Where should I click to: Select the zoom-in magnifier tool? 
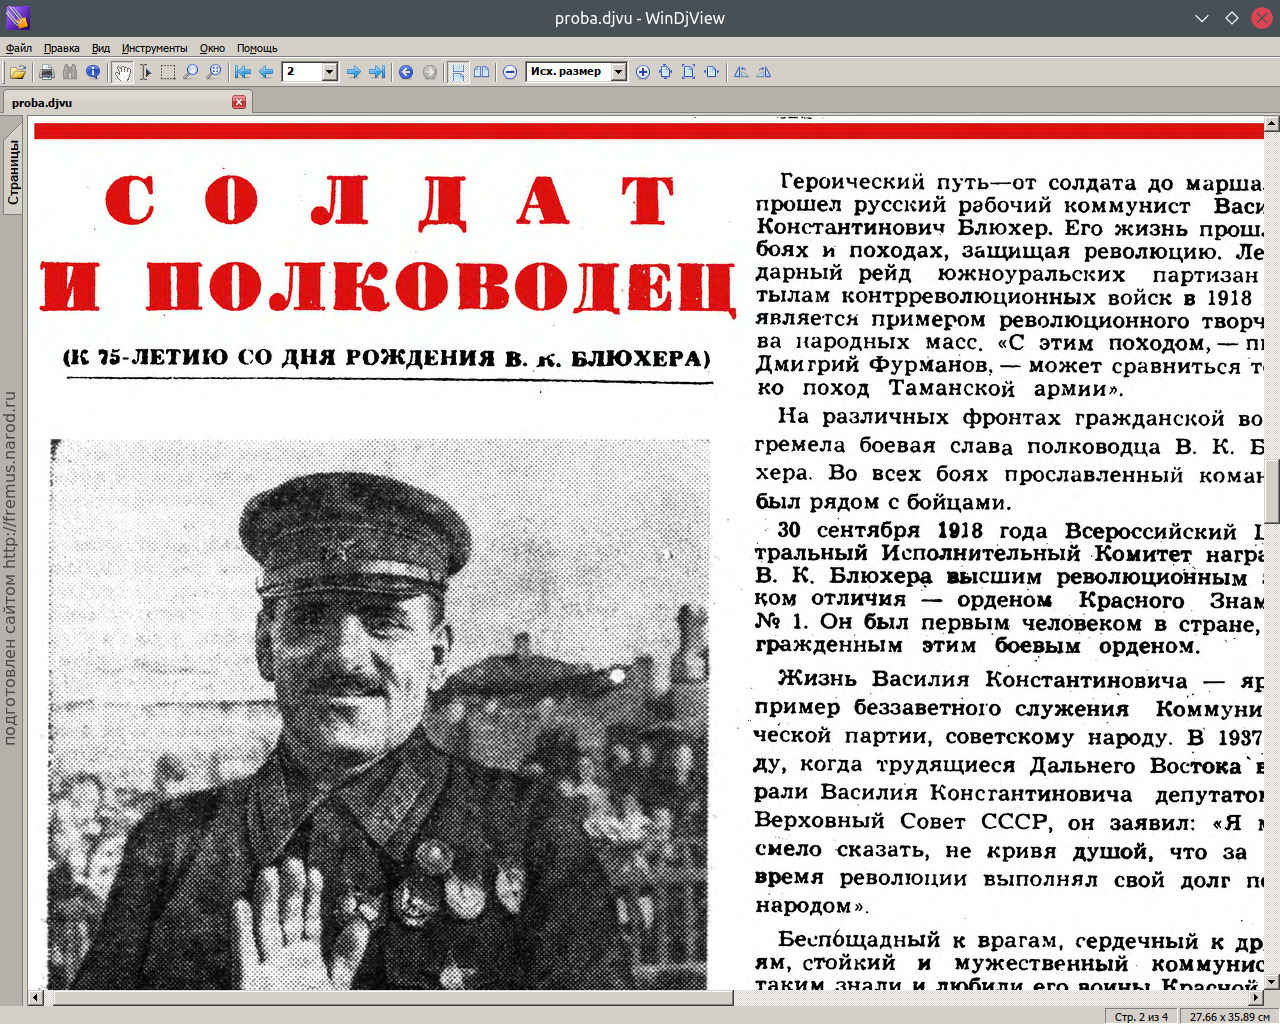214,72
